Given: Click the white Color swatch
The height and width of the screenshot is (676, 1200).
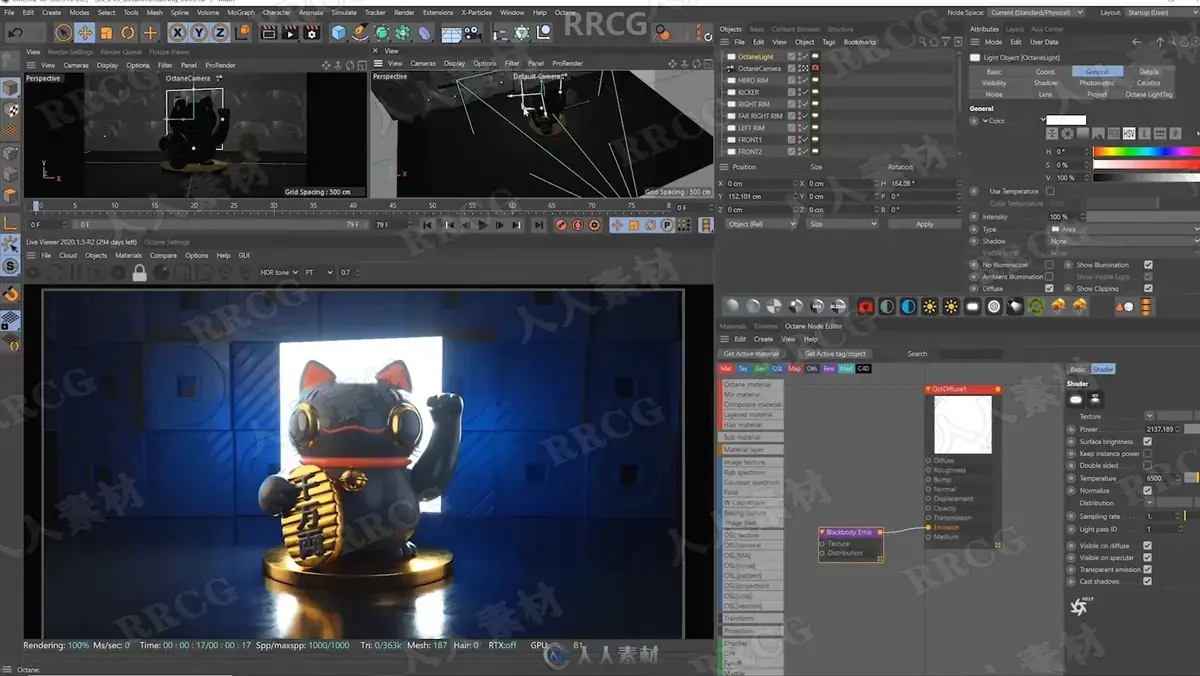Looking at the screenshot, I should click(1066, 120).
